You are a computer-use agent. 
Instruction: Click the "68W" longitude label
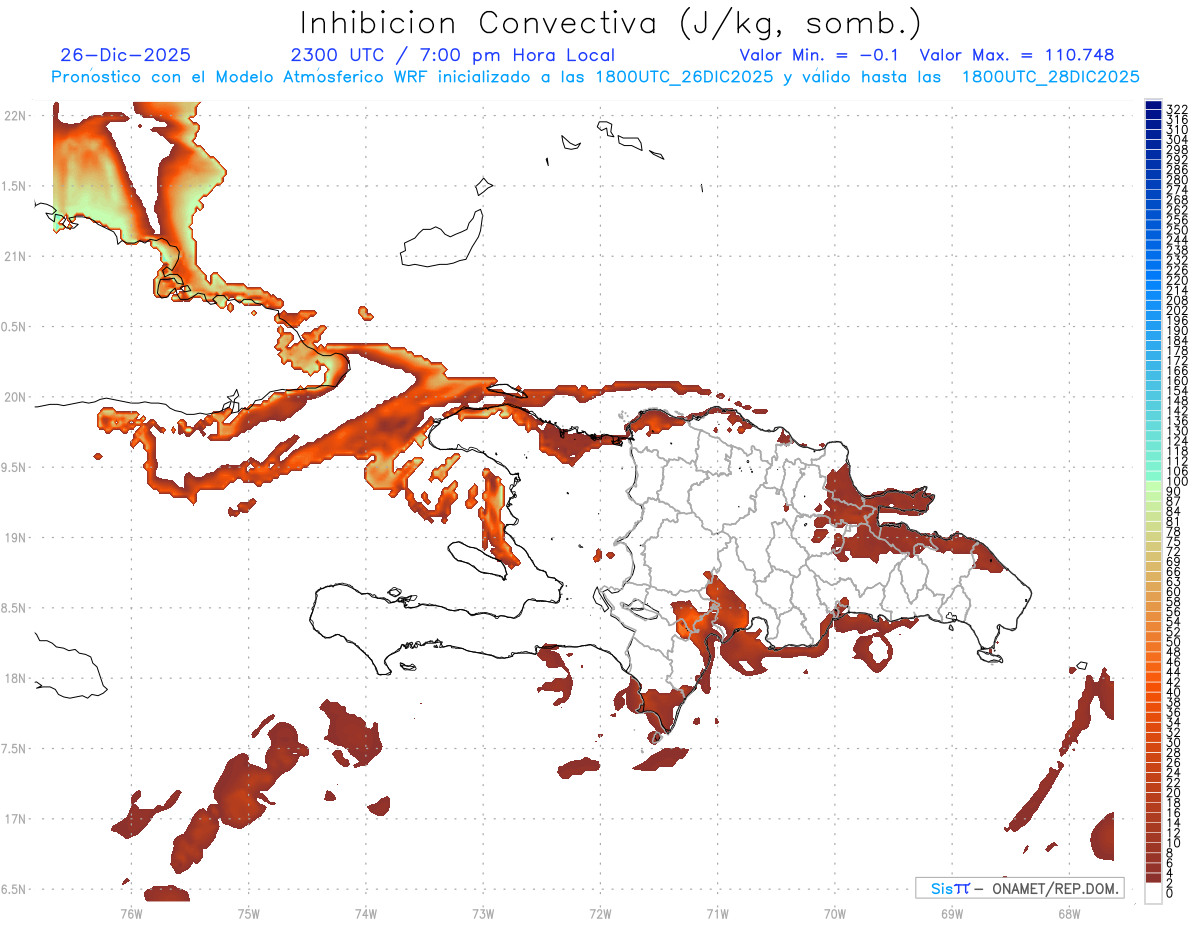[1069, 912]
